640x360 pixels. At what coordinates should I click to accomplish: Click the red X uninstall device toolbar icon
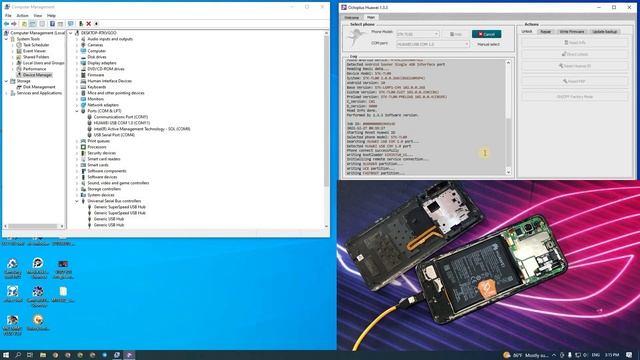89,24
